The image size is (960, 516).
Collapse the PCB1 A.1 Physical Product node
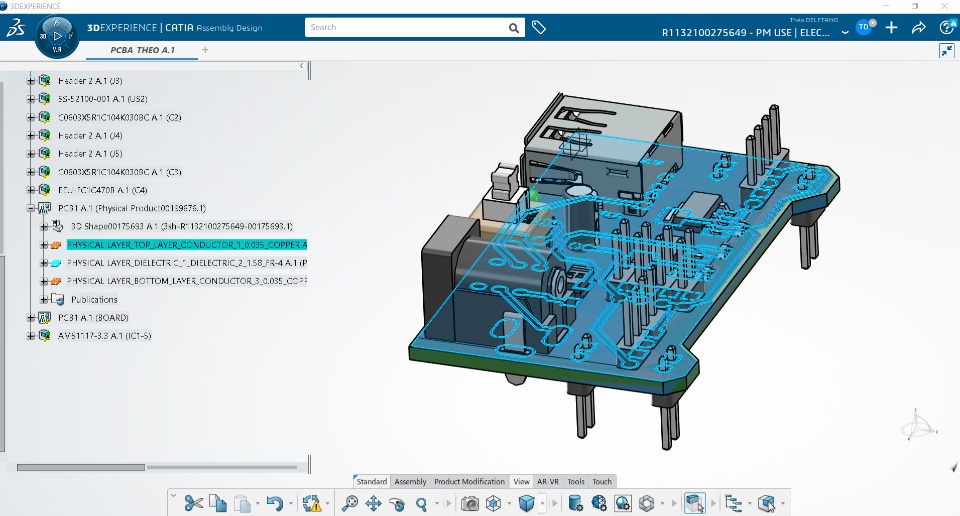(31, 208)
